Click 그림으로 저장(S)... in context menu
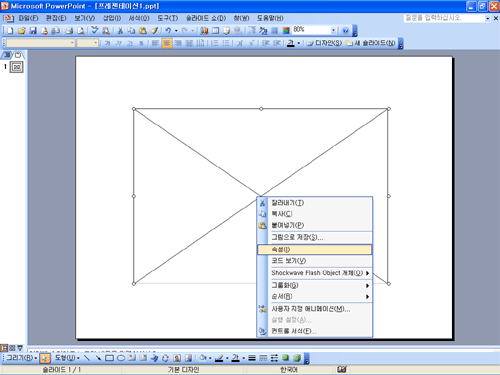The width and height of the screenshot is (500, 375). tap(315, 237)
